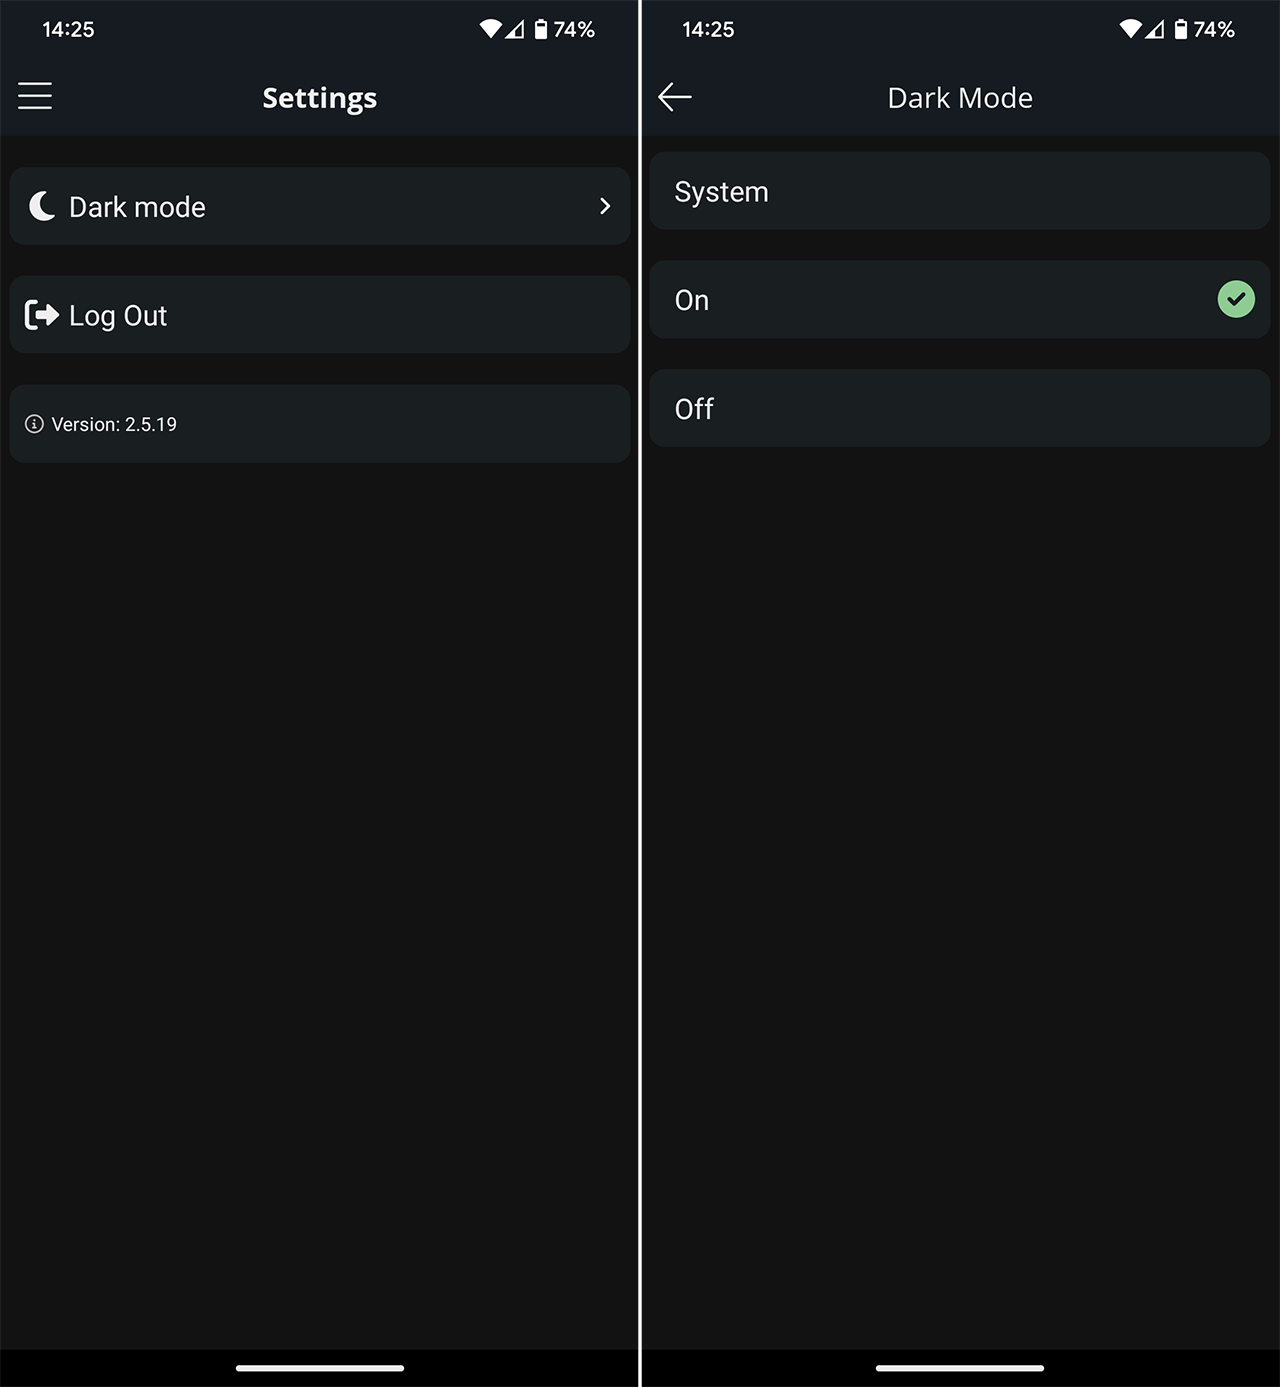This screenshot has height=1387, width=1280.
Task: Tap the Version 2.5.19 text
Action: tap(114, 424)
